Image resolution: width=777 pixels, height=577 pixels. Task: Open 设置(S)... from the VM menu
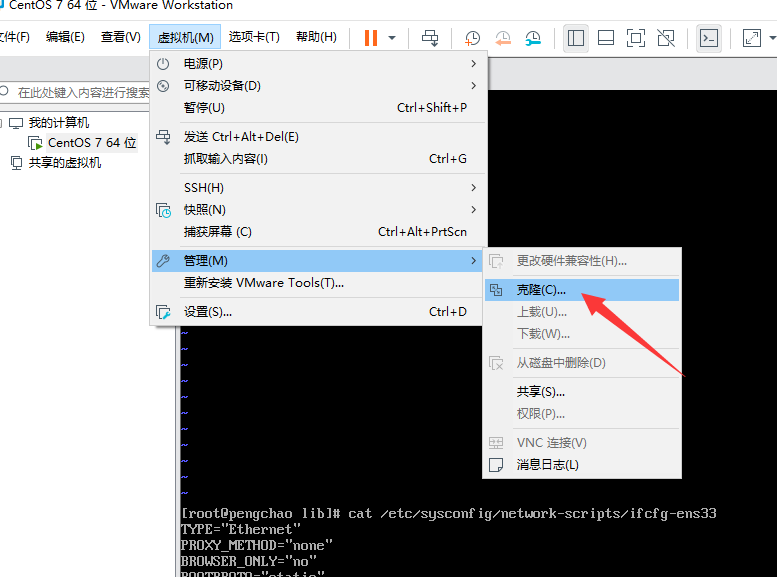click(317, 312)
